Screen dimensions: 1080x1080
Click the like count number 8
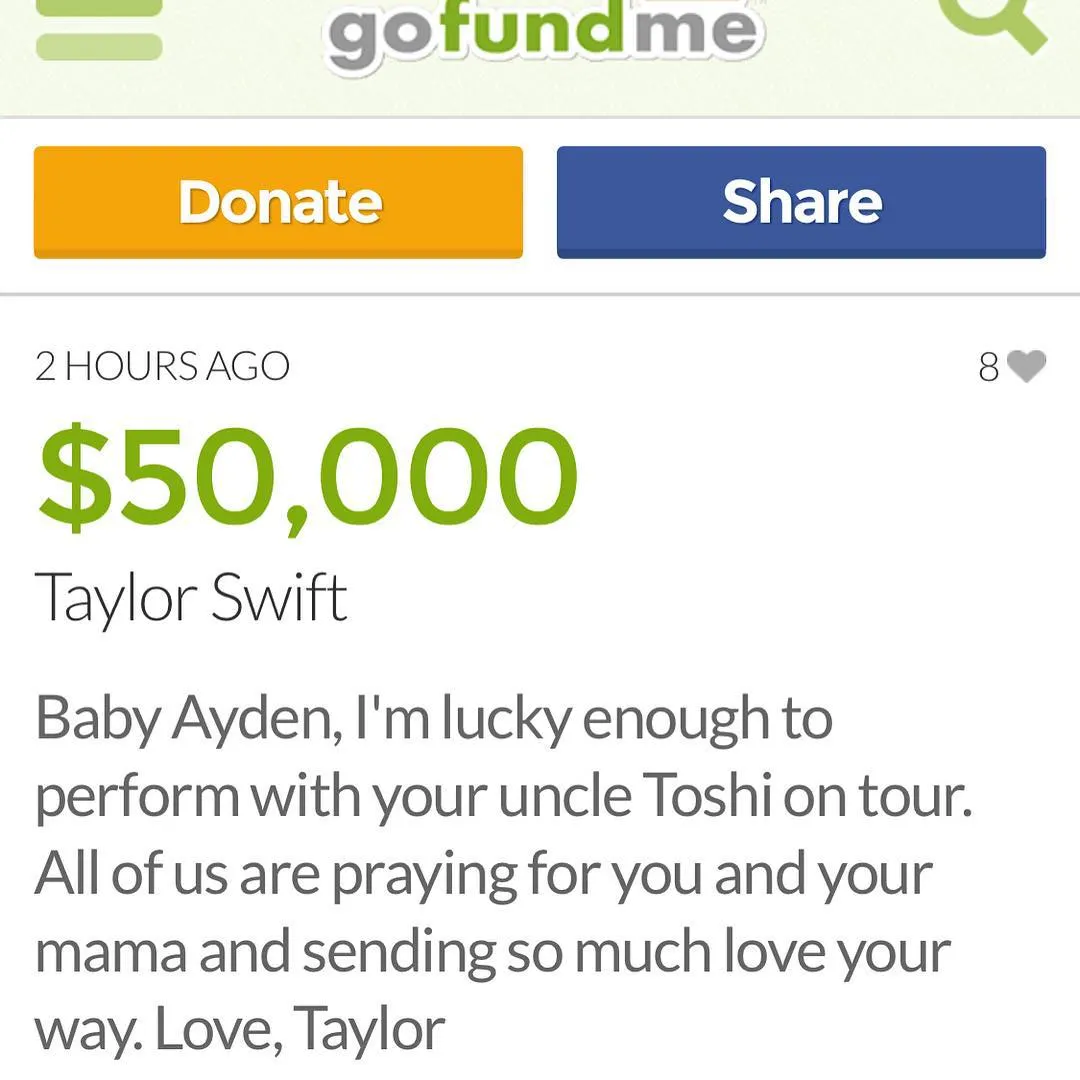pyautogui.click(x=988, y=368)
